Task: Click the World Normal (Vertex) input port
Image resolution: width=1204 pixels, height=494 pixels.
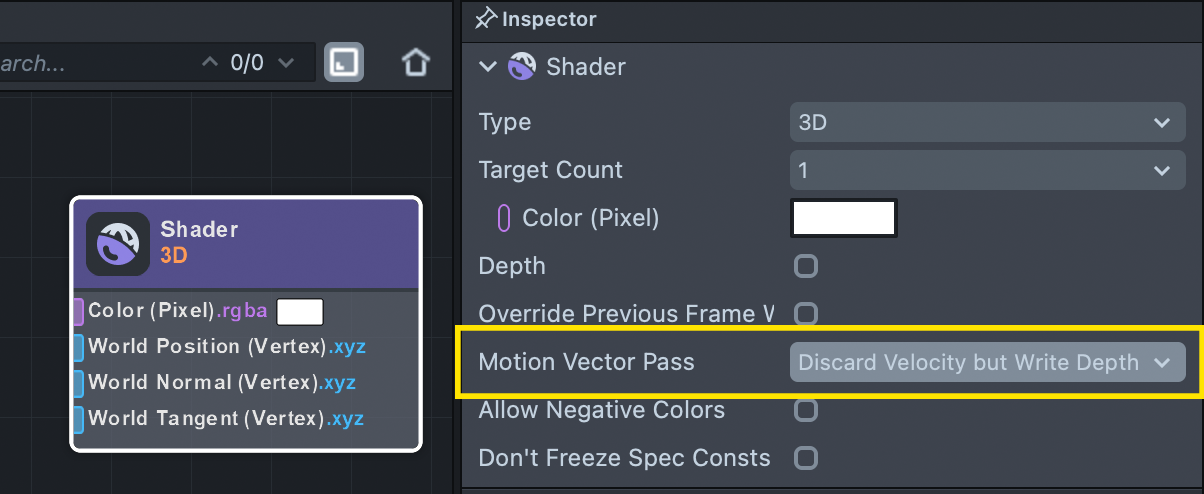Action: (x=78, y=383)
